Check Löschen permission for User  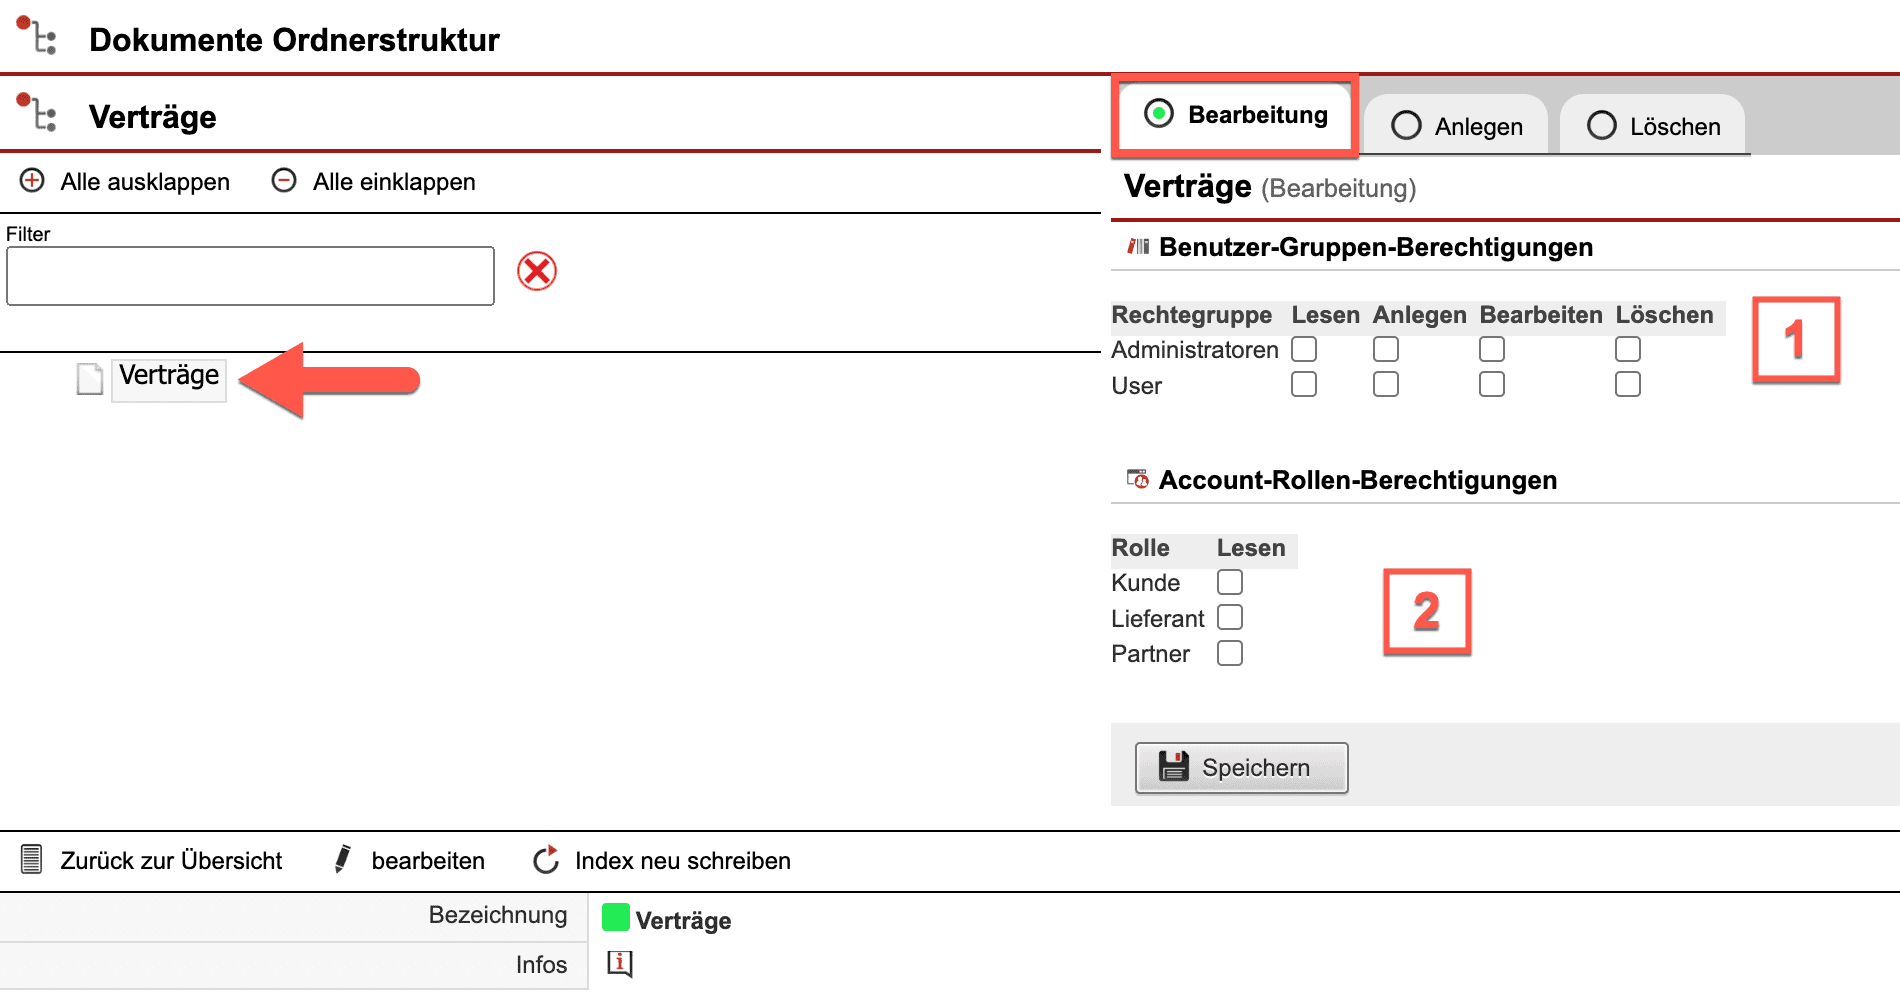1627,385
